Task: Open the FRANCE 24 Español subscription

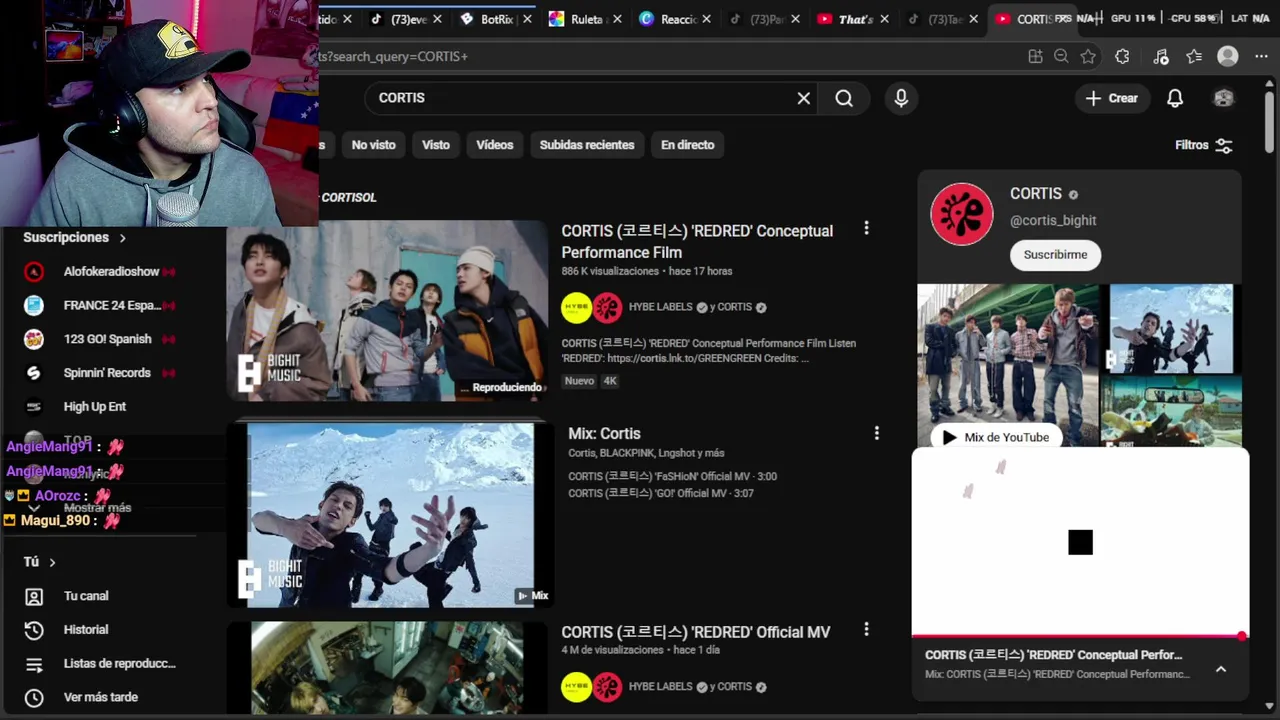Action: (x=112, y=306)
